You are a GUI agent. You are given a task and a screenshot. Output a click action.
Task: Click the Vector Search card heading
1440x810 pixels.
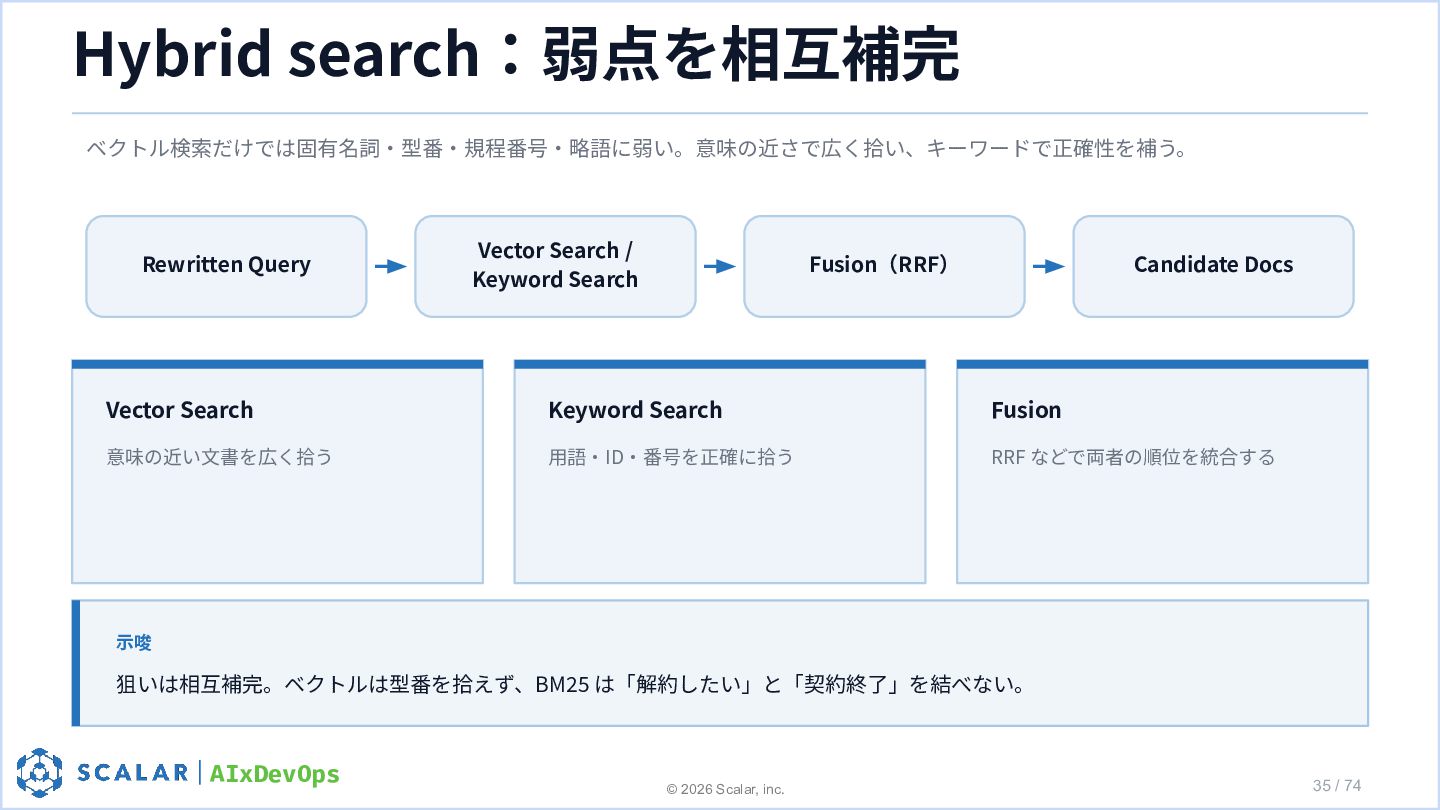[x=180, y=410]
